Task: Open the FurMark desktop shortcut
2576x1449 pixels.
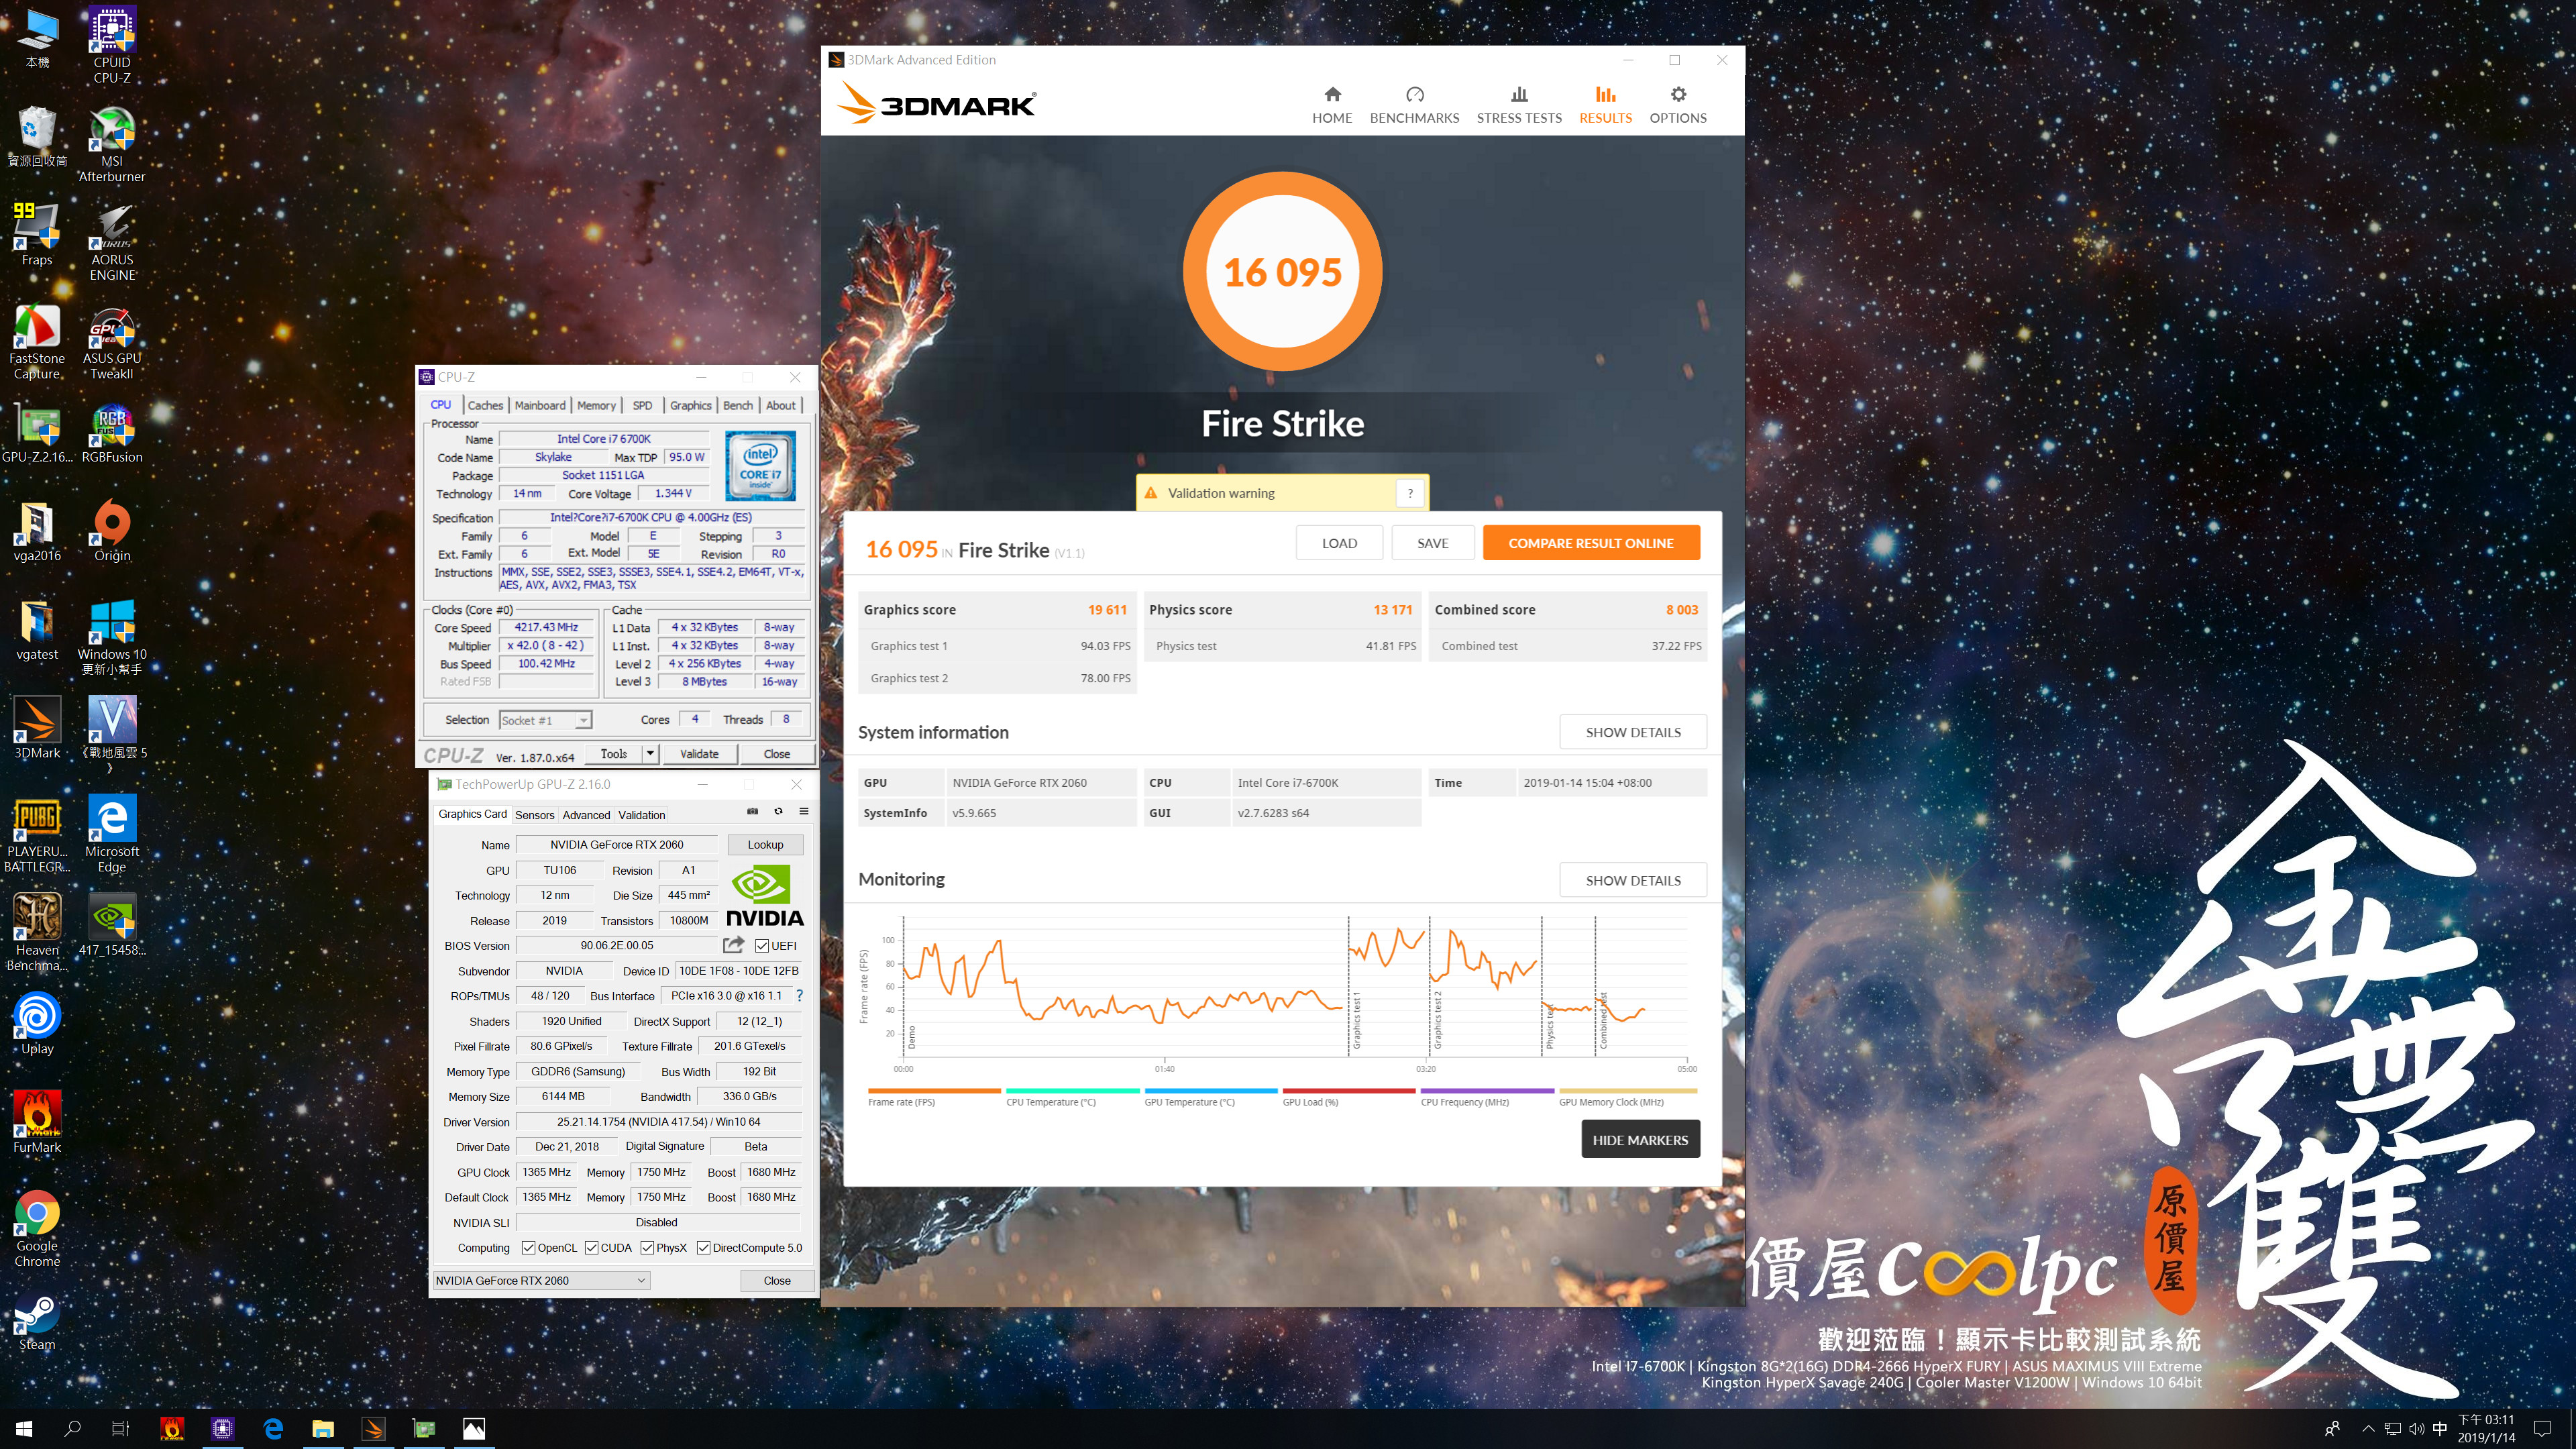Action: click(37, 1123)
